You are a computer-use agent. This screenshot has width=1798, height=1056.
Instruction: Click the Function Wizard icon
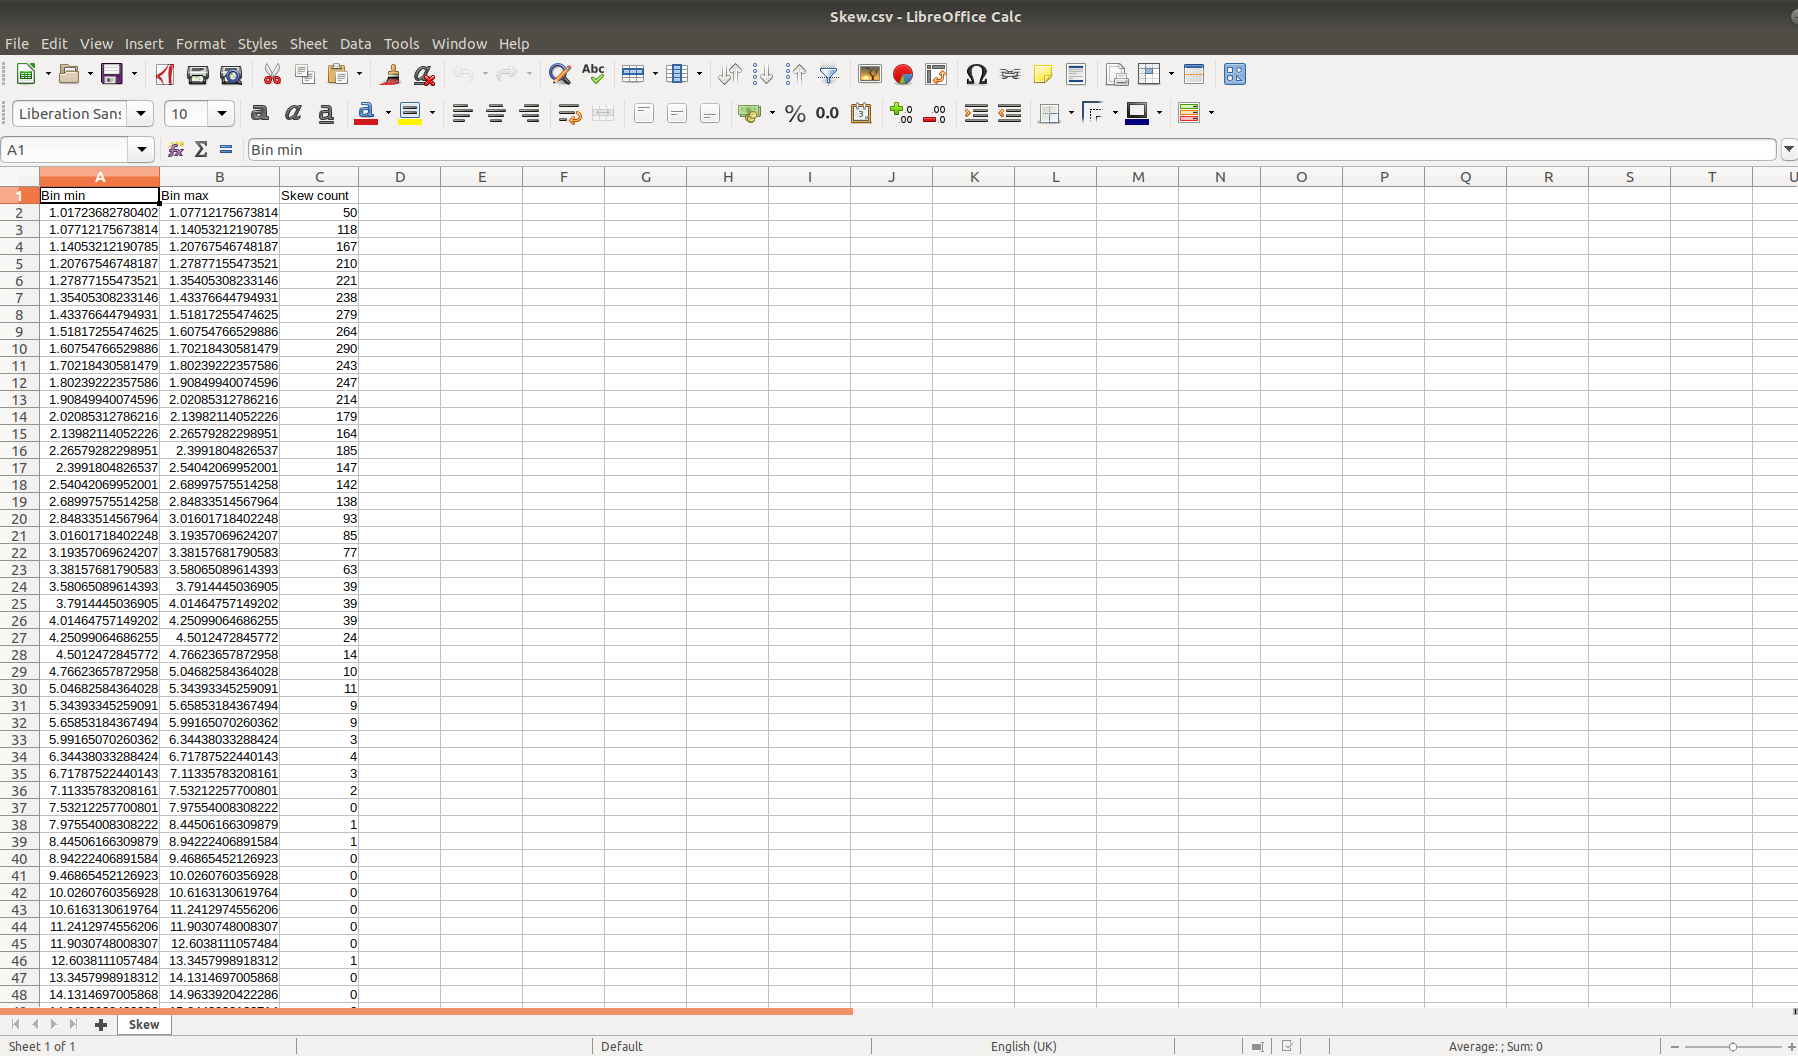click(x=176, y=149)
